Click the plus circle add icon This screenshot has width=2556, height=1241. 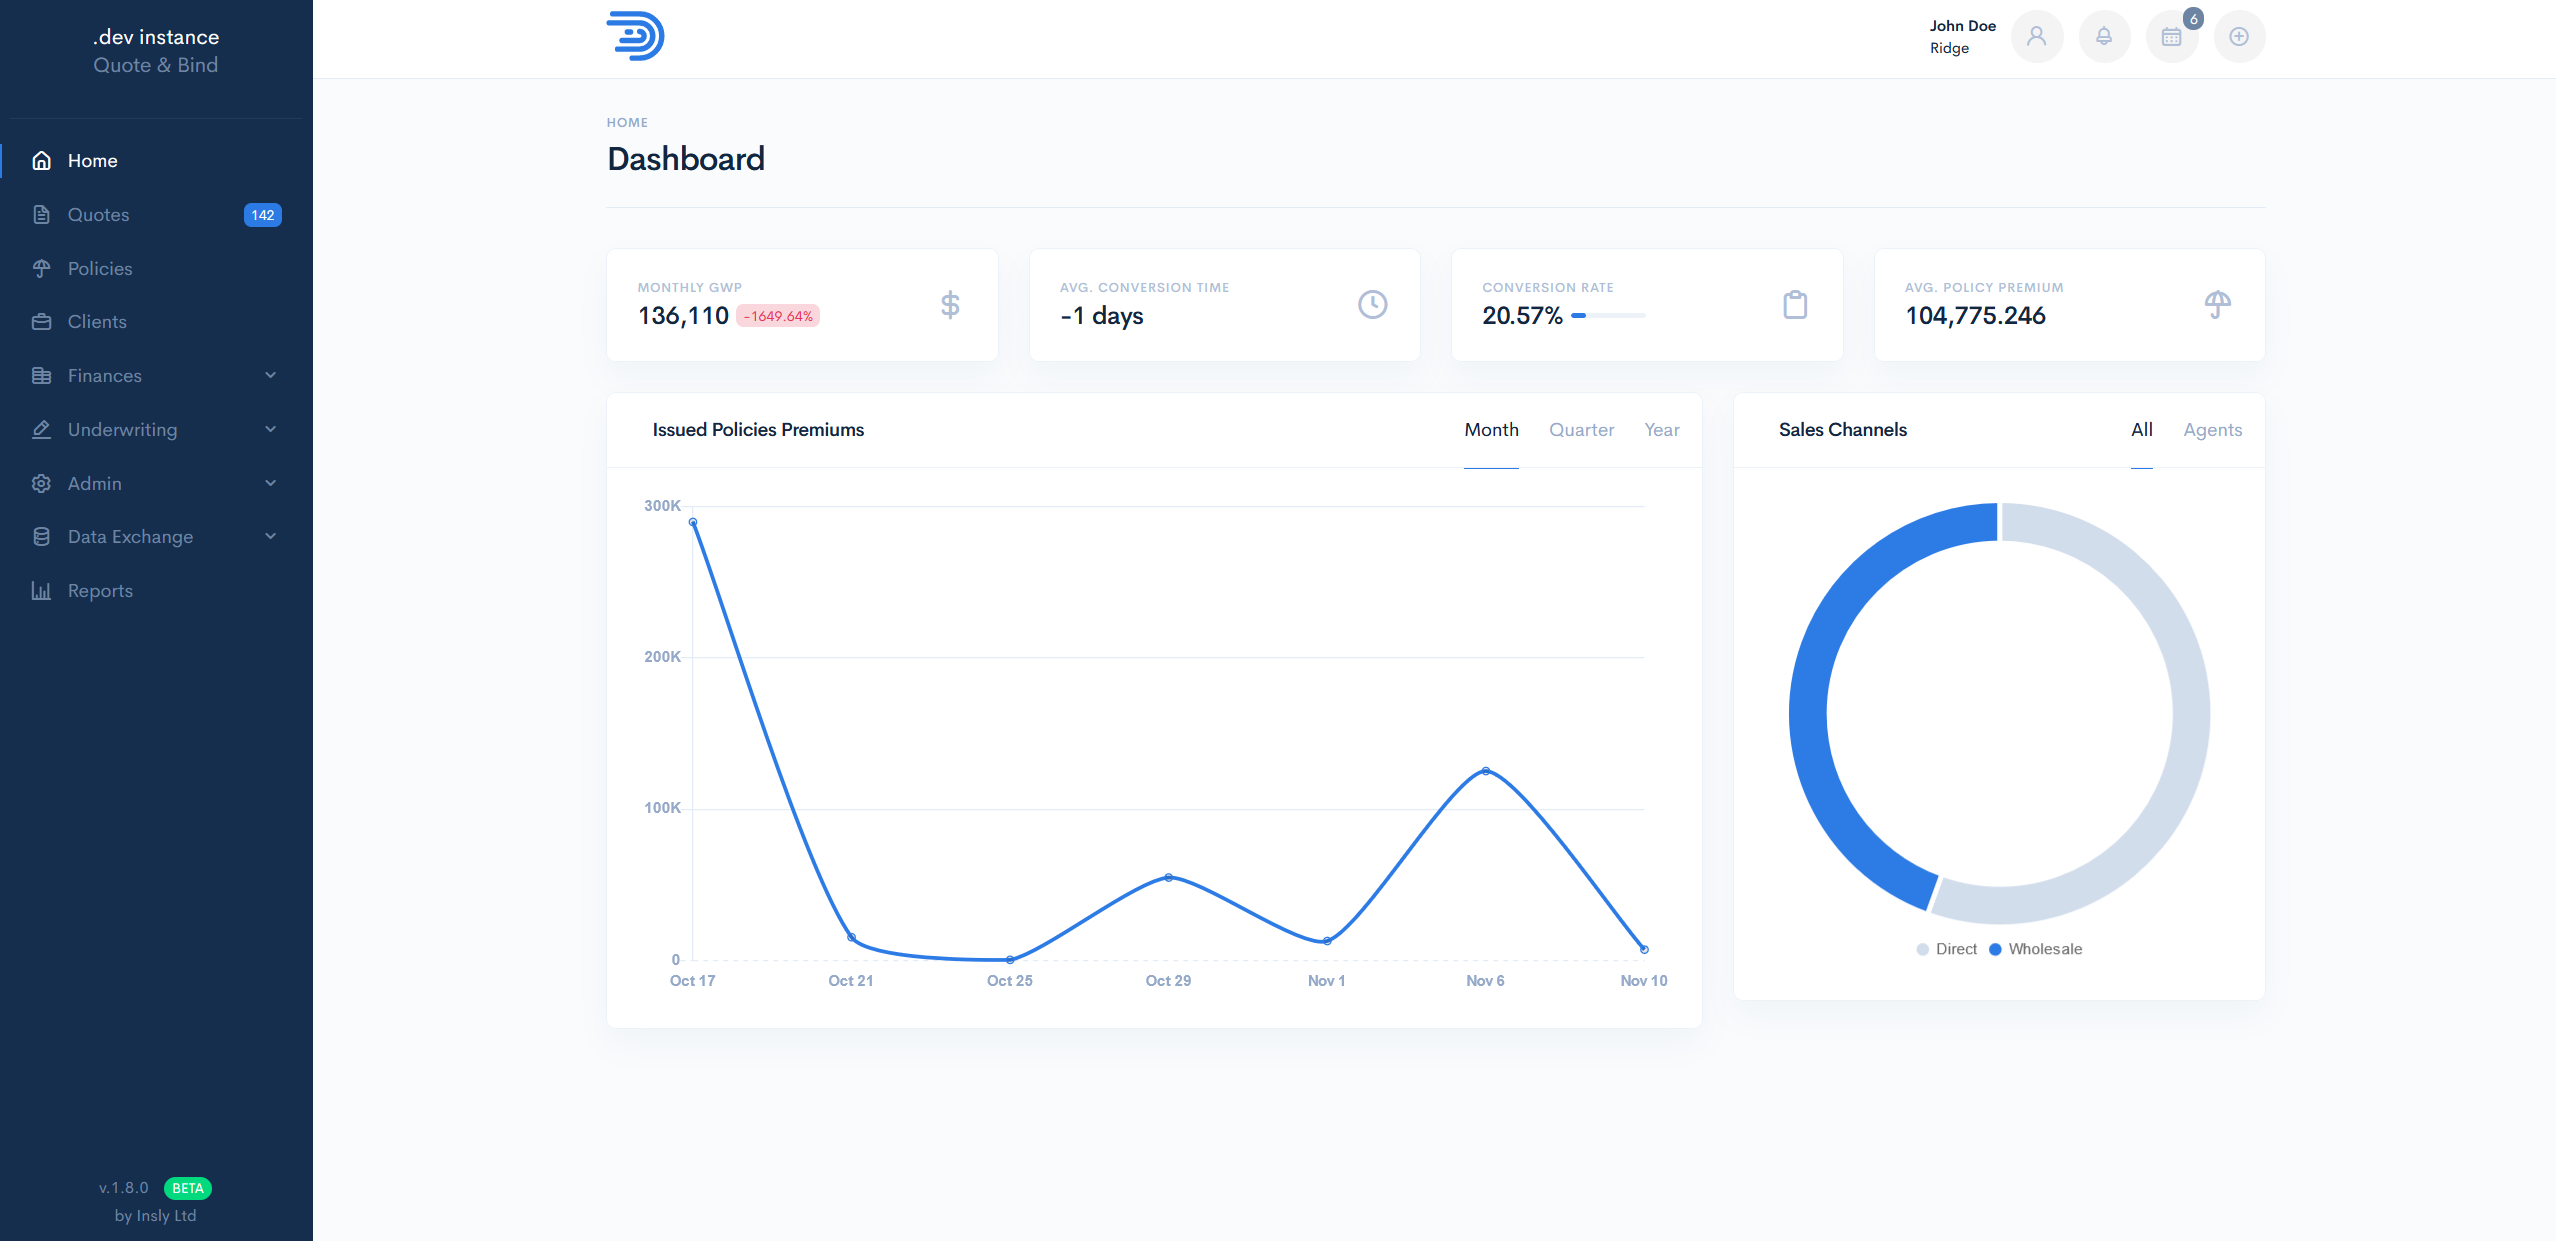pyautogui.click(x=2239, y=37)
